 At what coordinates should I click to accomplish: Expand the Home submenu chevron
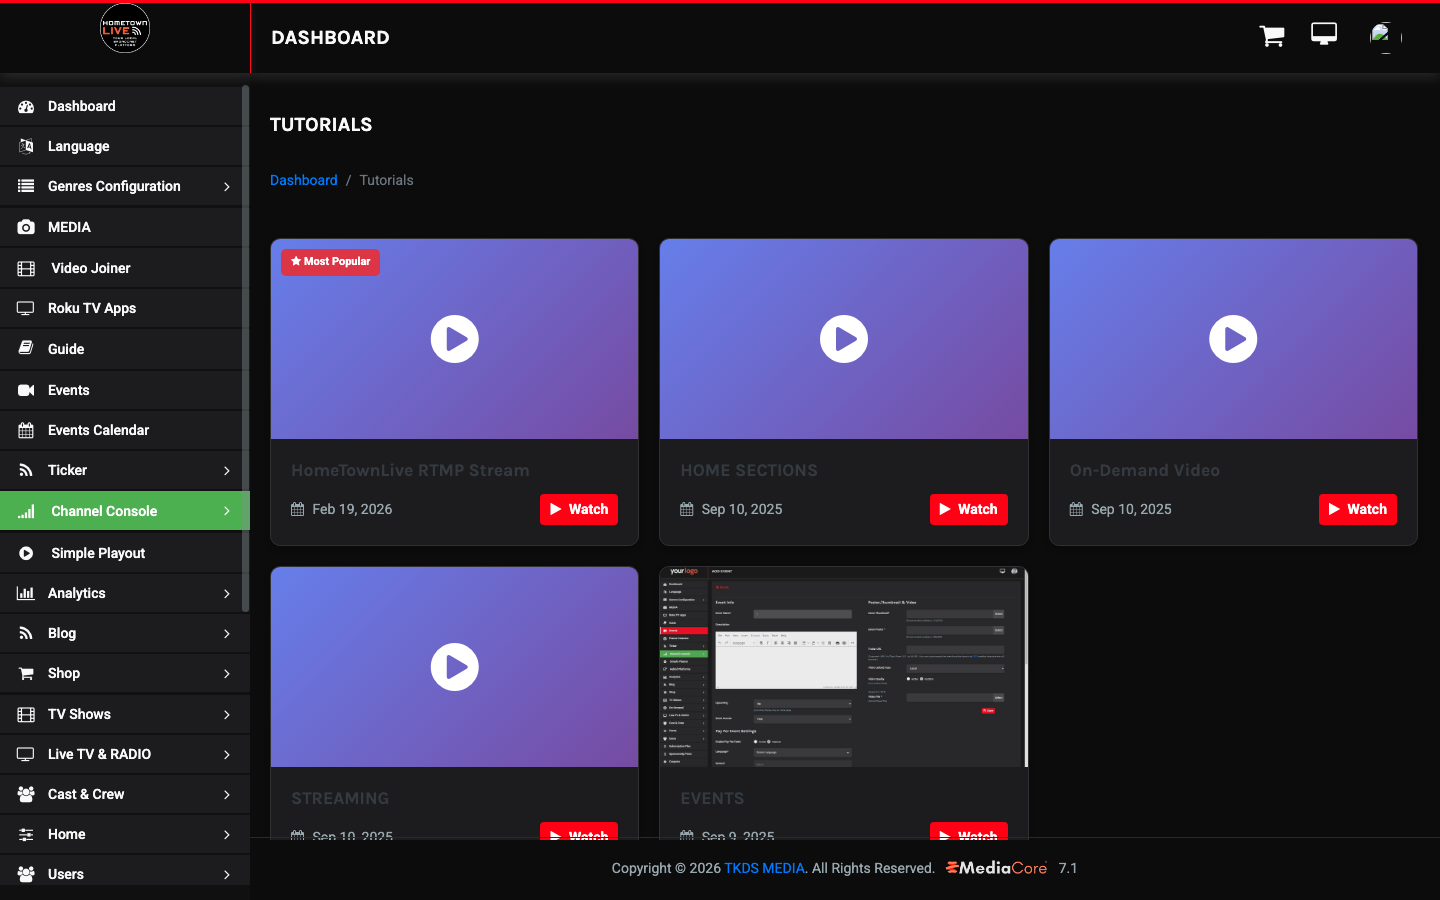point(227,835)
